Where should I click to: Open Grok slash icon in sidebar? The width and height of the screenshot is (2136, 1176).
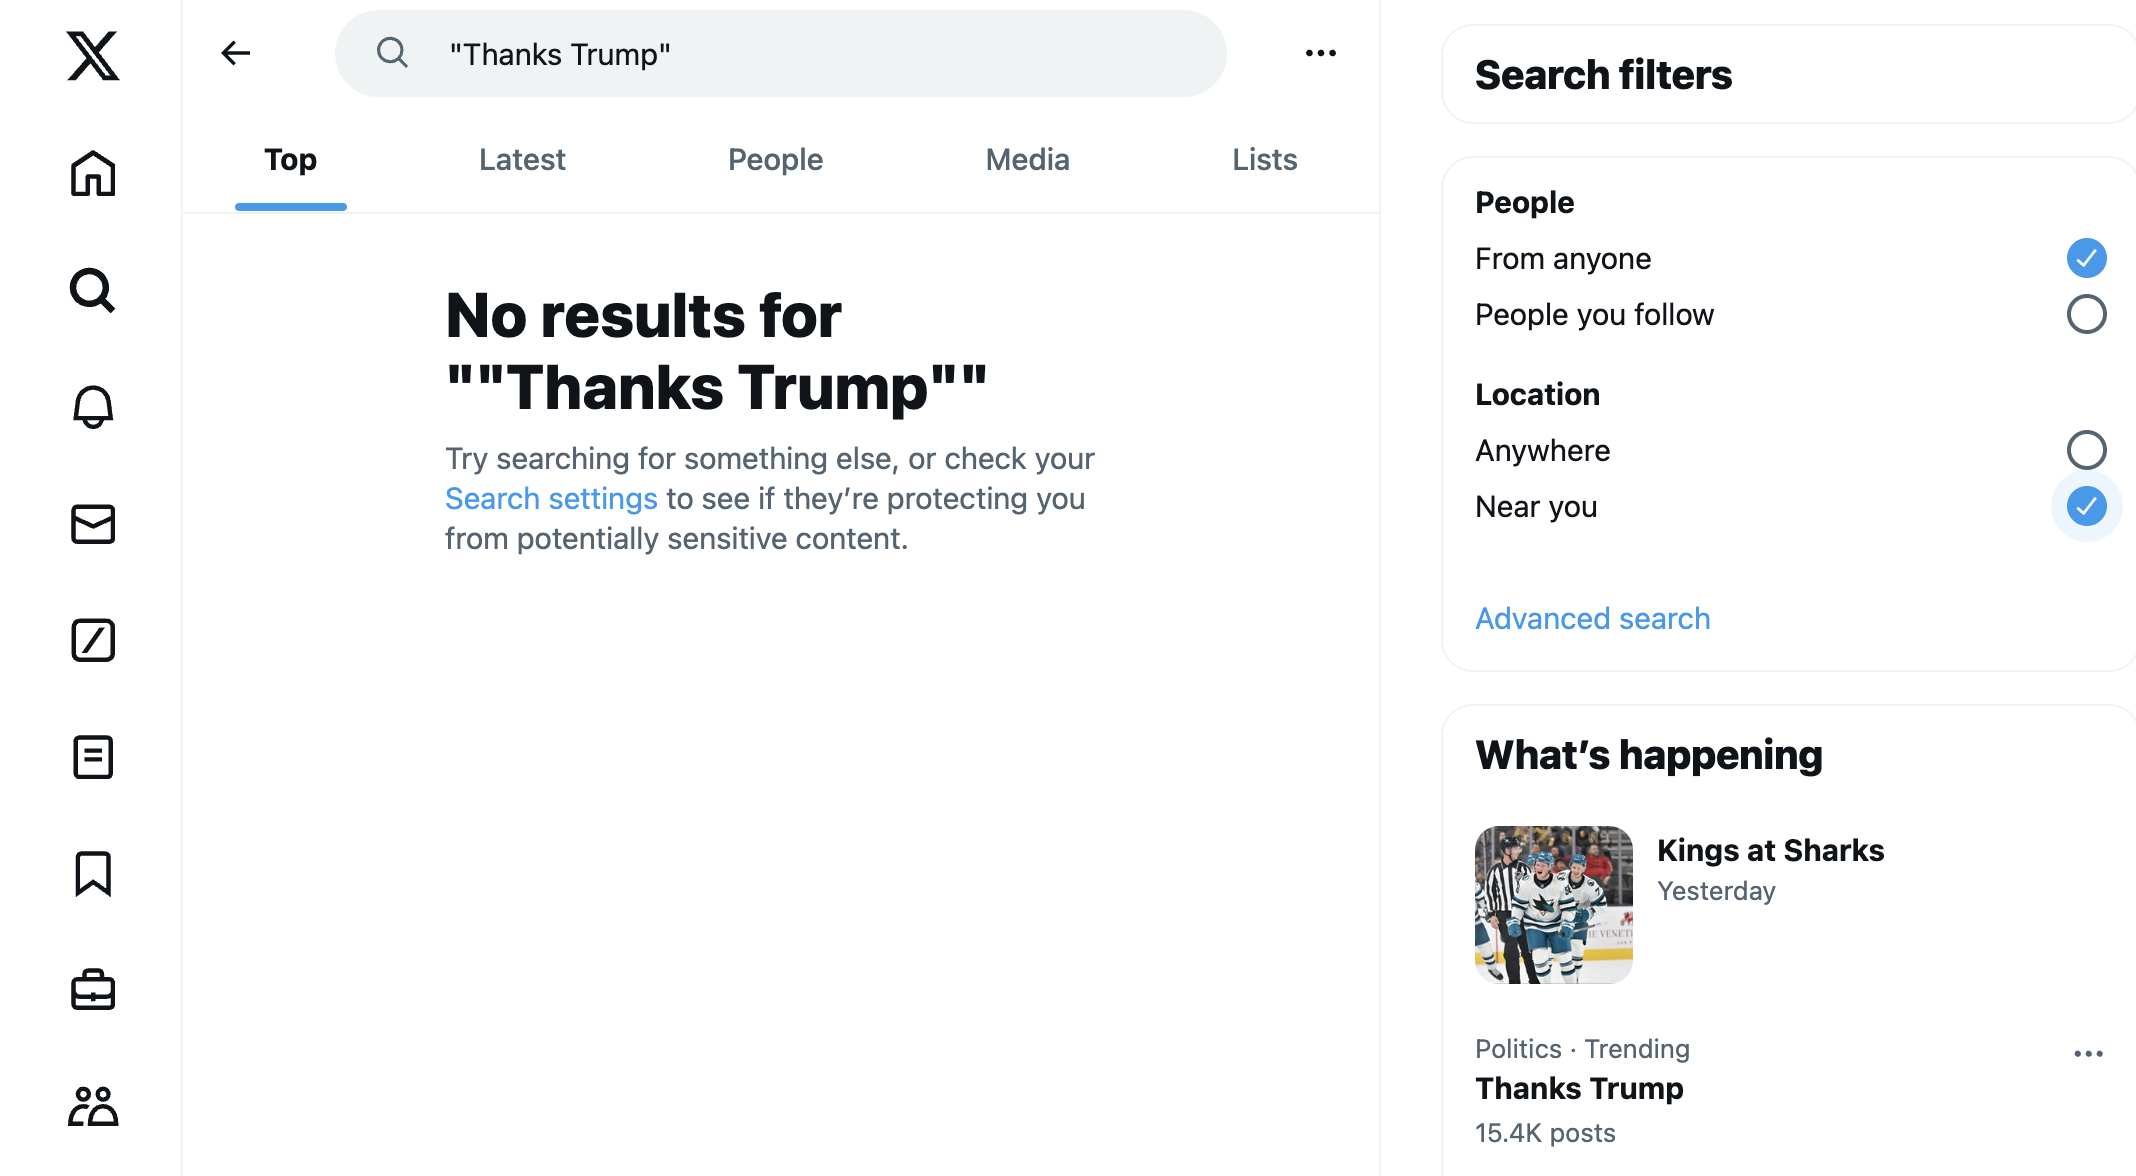pyautogui.click(x=93, y=640)
